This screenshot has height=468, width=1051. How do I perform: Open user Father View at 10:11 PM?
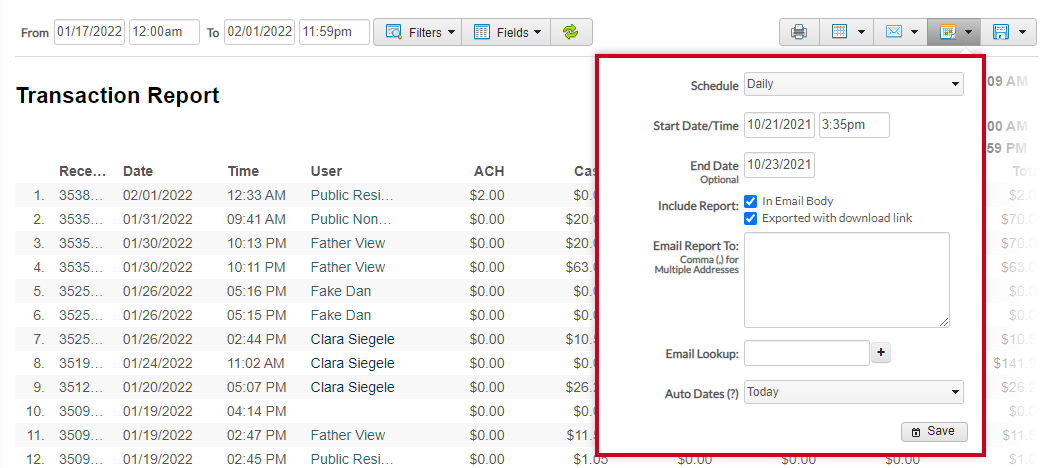348,268
